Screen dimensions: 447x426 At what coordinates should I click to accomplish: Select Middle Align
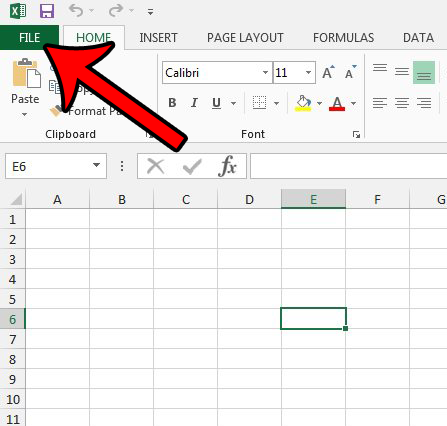[402, 72]
